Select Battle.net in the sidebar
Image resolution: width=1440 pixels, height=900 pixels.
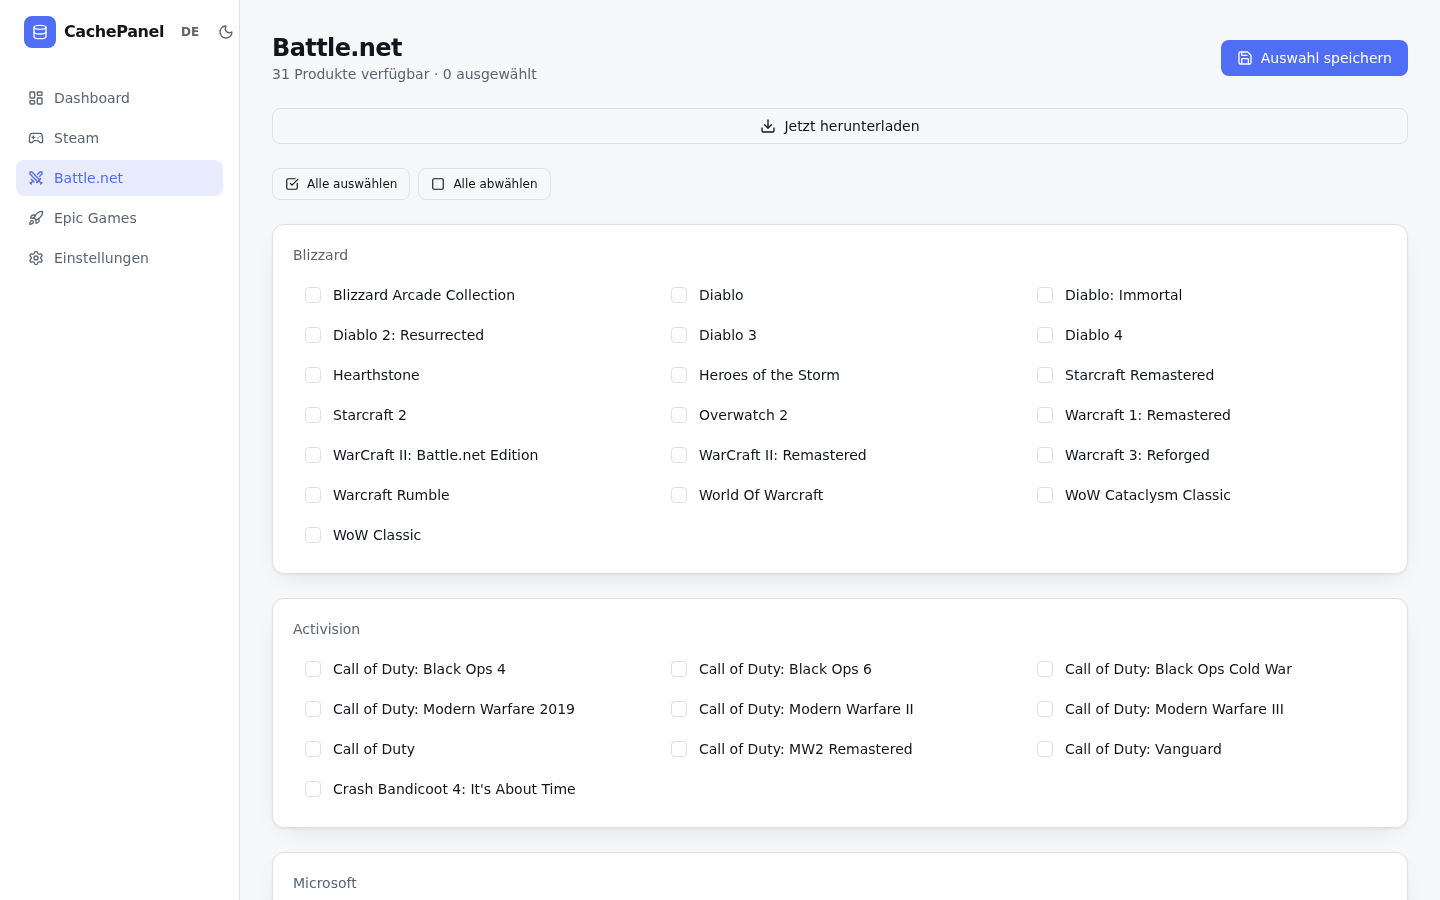[x=119, y=178]
